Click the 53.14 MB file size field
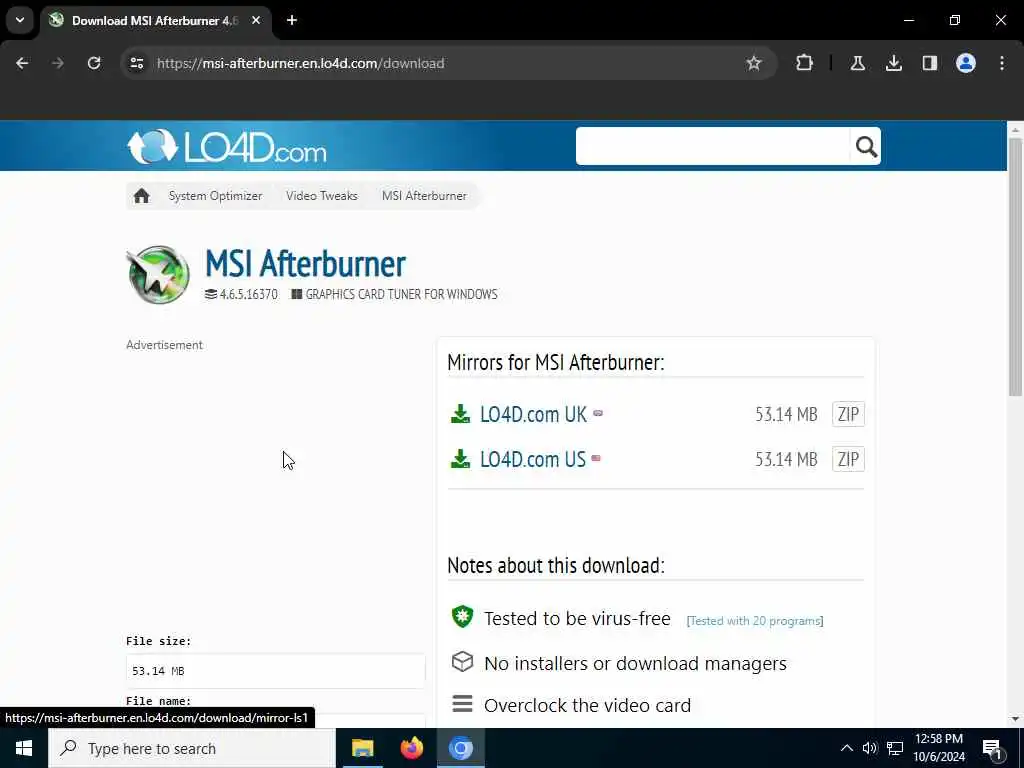The height and width of the screenshot is (768, 1024). coord(275,671)
